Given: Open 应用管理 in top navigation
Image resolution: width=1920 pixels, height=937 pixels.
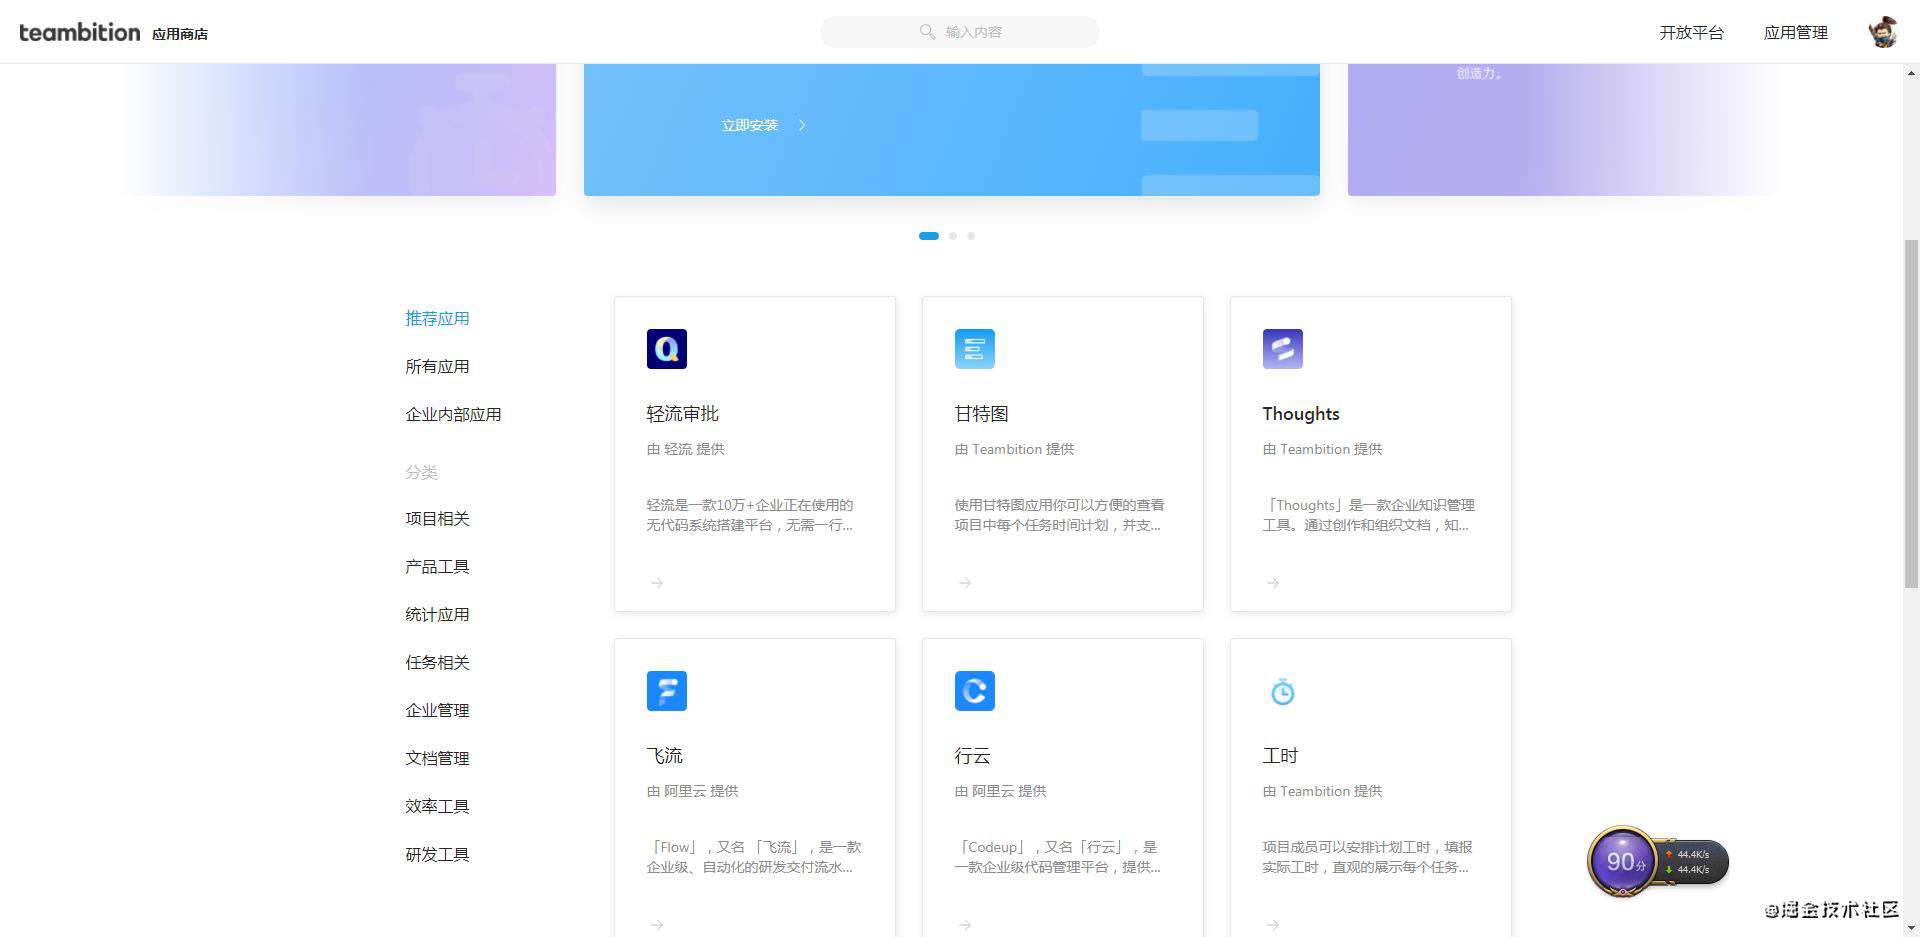Looking at the screenshot, I should pos(1796,32).
